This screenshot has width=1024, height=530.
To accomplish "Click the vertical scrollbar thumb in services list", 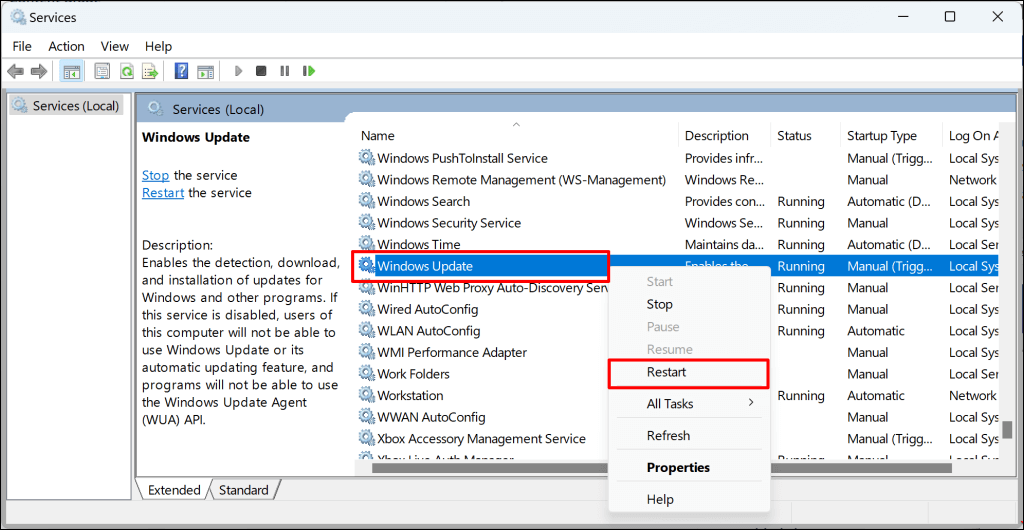I will coord(1008,430).
